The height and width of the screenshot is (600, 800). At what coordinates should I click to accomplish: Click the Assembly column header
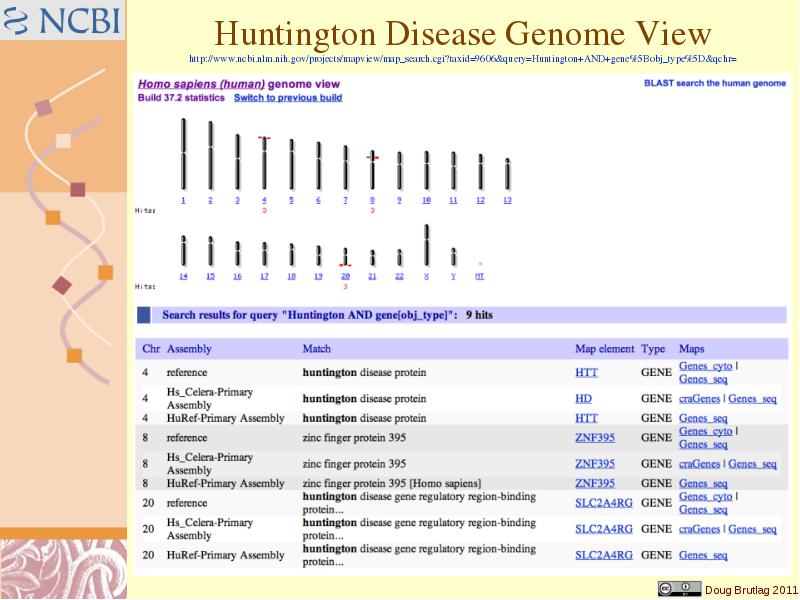click(x=189, y=349)
